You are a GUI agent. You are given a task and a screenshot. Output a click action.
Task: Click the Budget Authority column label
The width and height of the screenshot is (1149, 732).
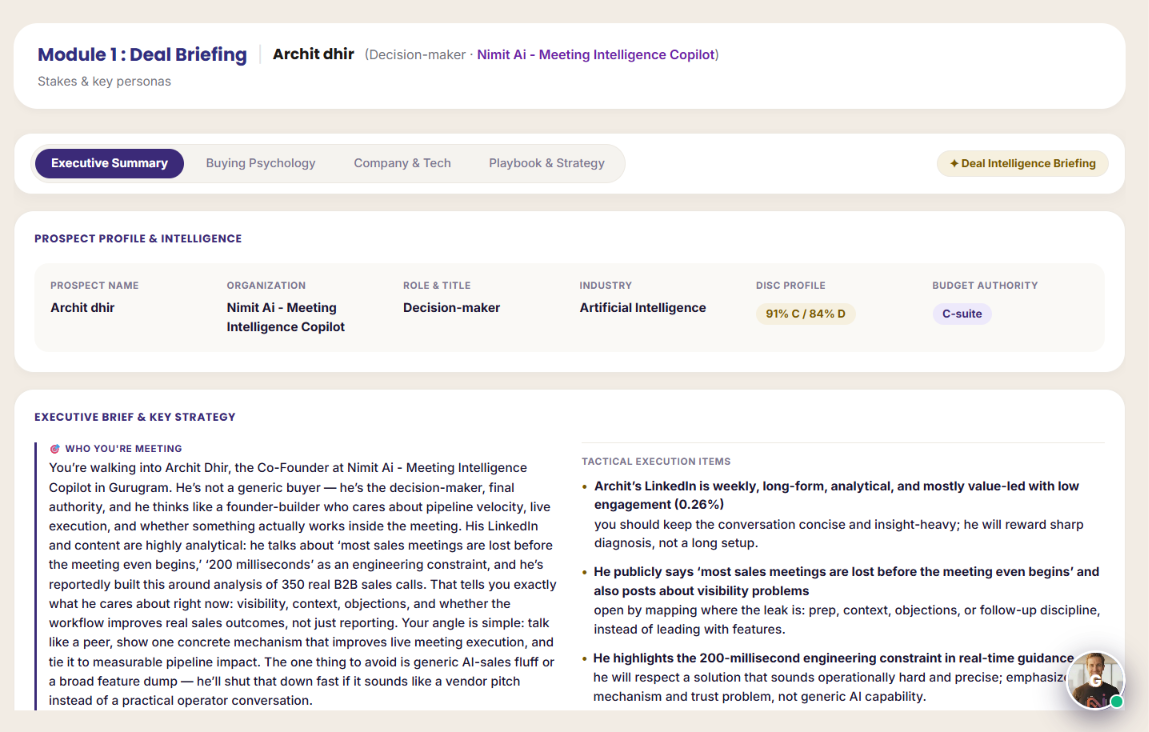point(985,286)
